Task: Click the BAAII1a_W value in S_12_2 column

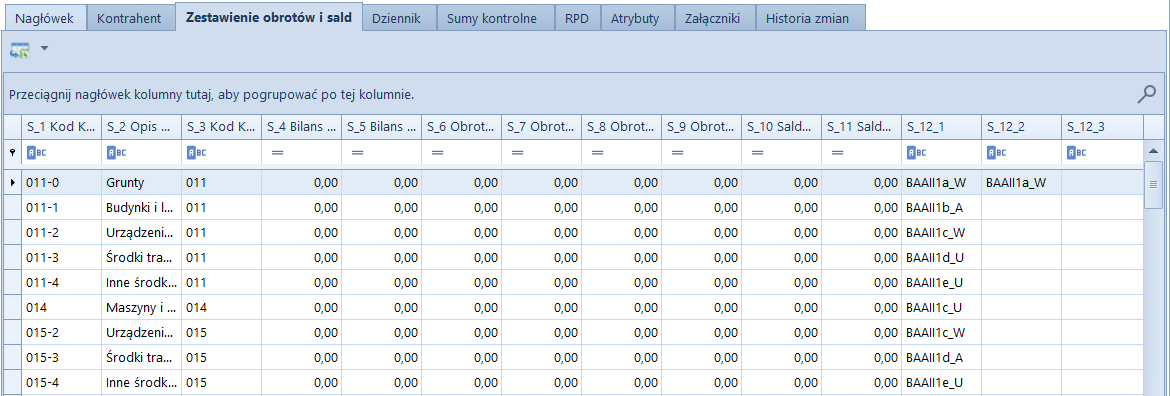Action: pos(1022,182)
